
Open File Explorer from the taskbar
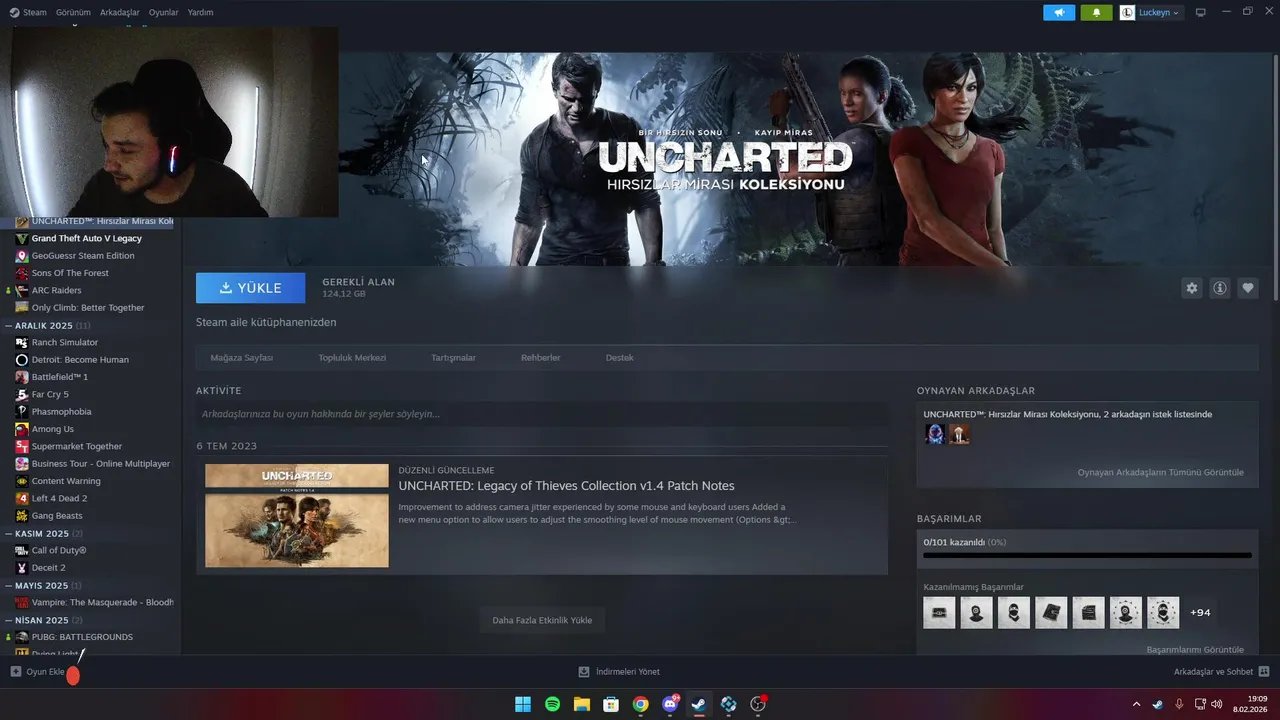[x=582, y=704]
